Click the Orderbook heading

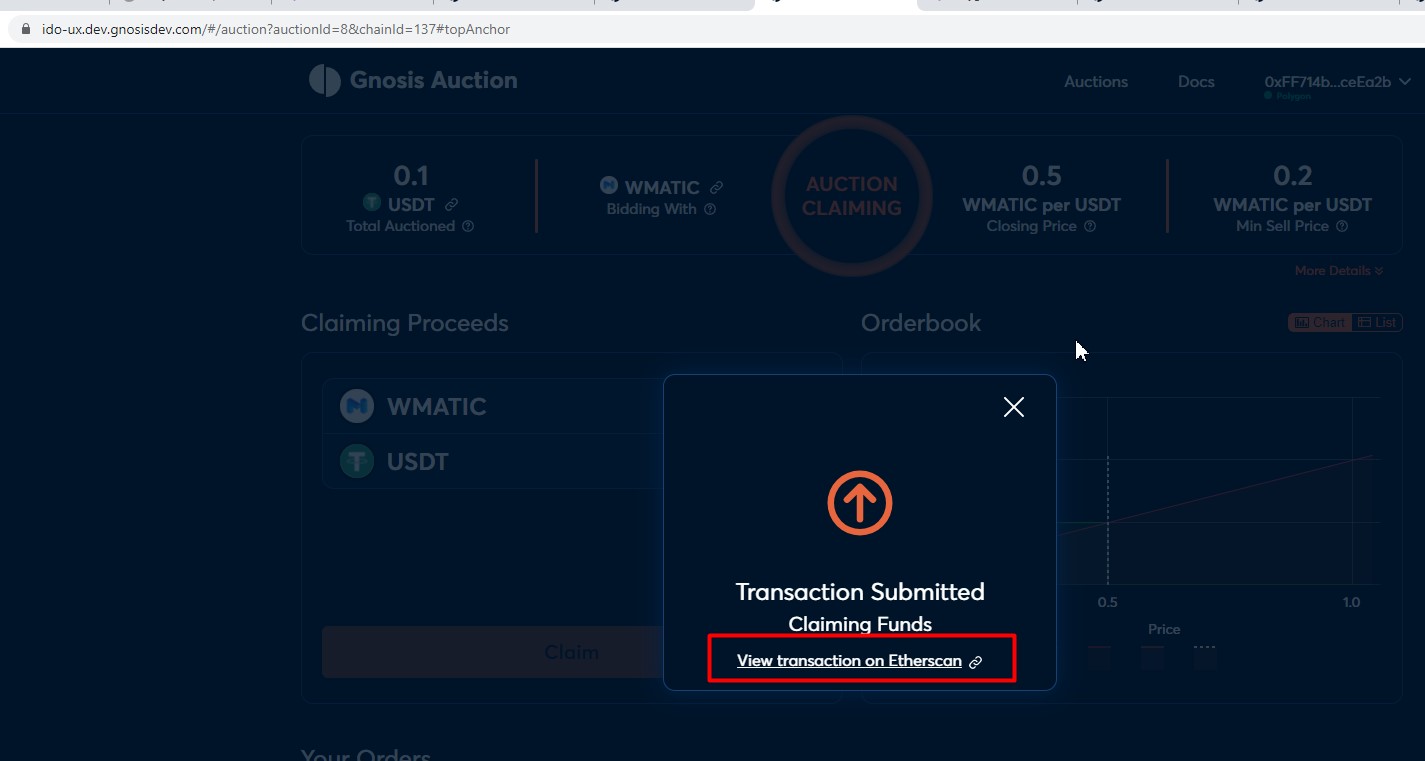pos(921,323)
